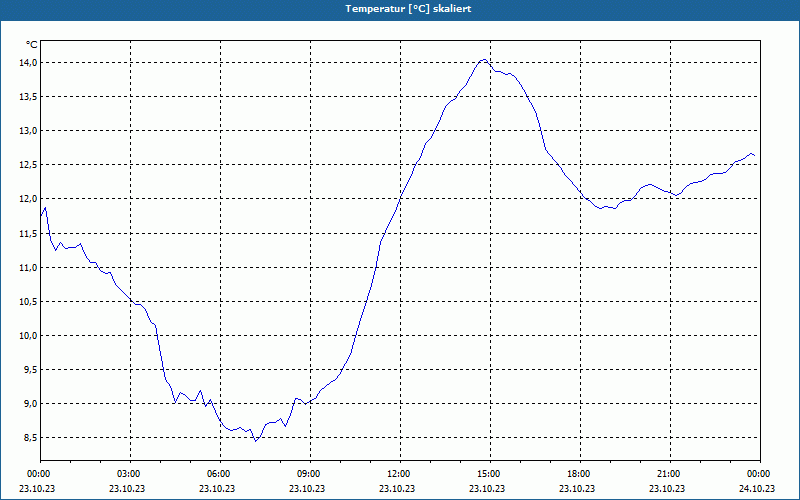This screenshot has width=800, height=500.
Task: Click the '21:00' time label
Action: [x=670, y=474]
